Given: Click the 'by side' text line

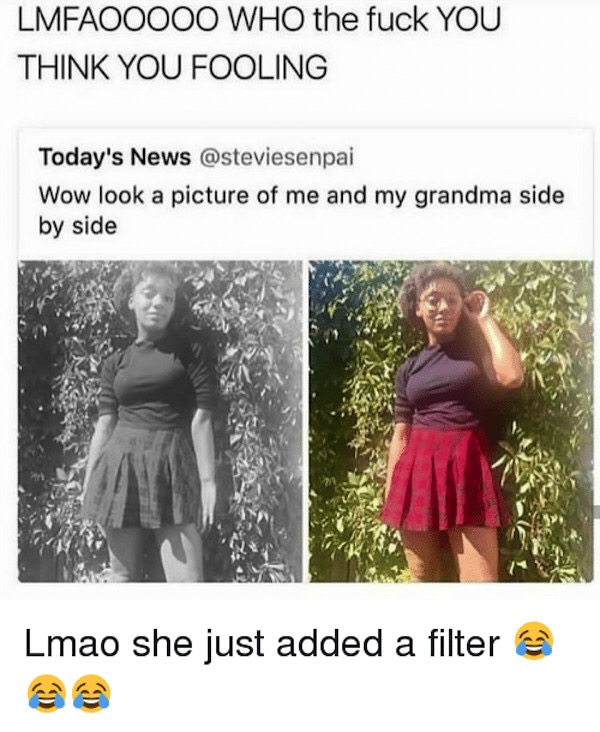Looking at the screenshot, I should click(78, 227).
